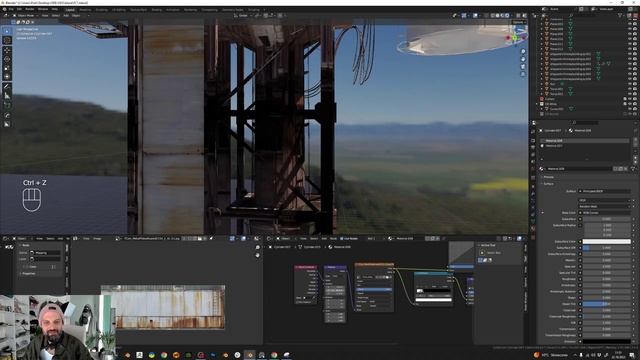Image resolution: width=640 pixels, height=360 pixels.
Task: Toggle viewport overlays
Action: click(x=476, y=16)
